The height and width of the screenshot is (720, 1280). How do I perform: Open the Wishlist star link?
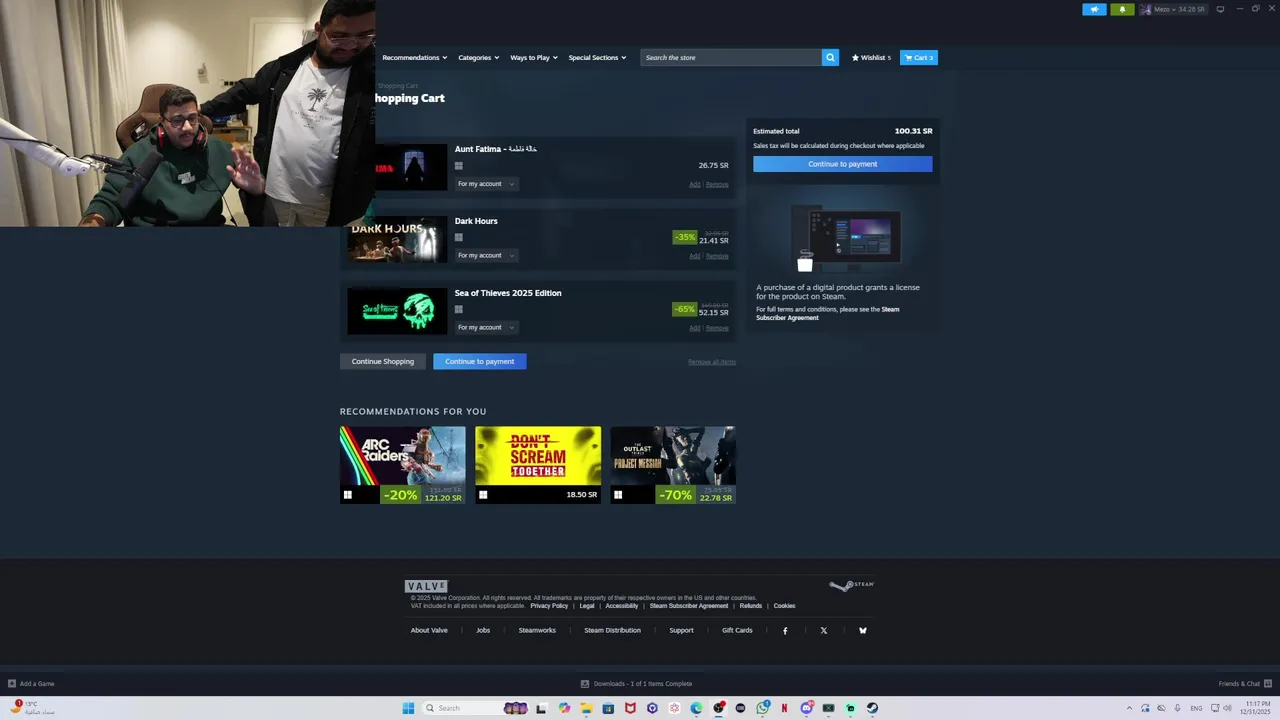(871, 57)
